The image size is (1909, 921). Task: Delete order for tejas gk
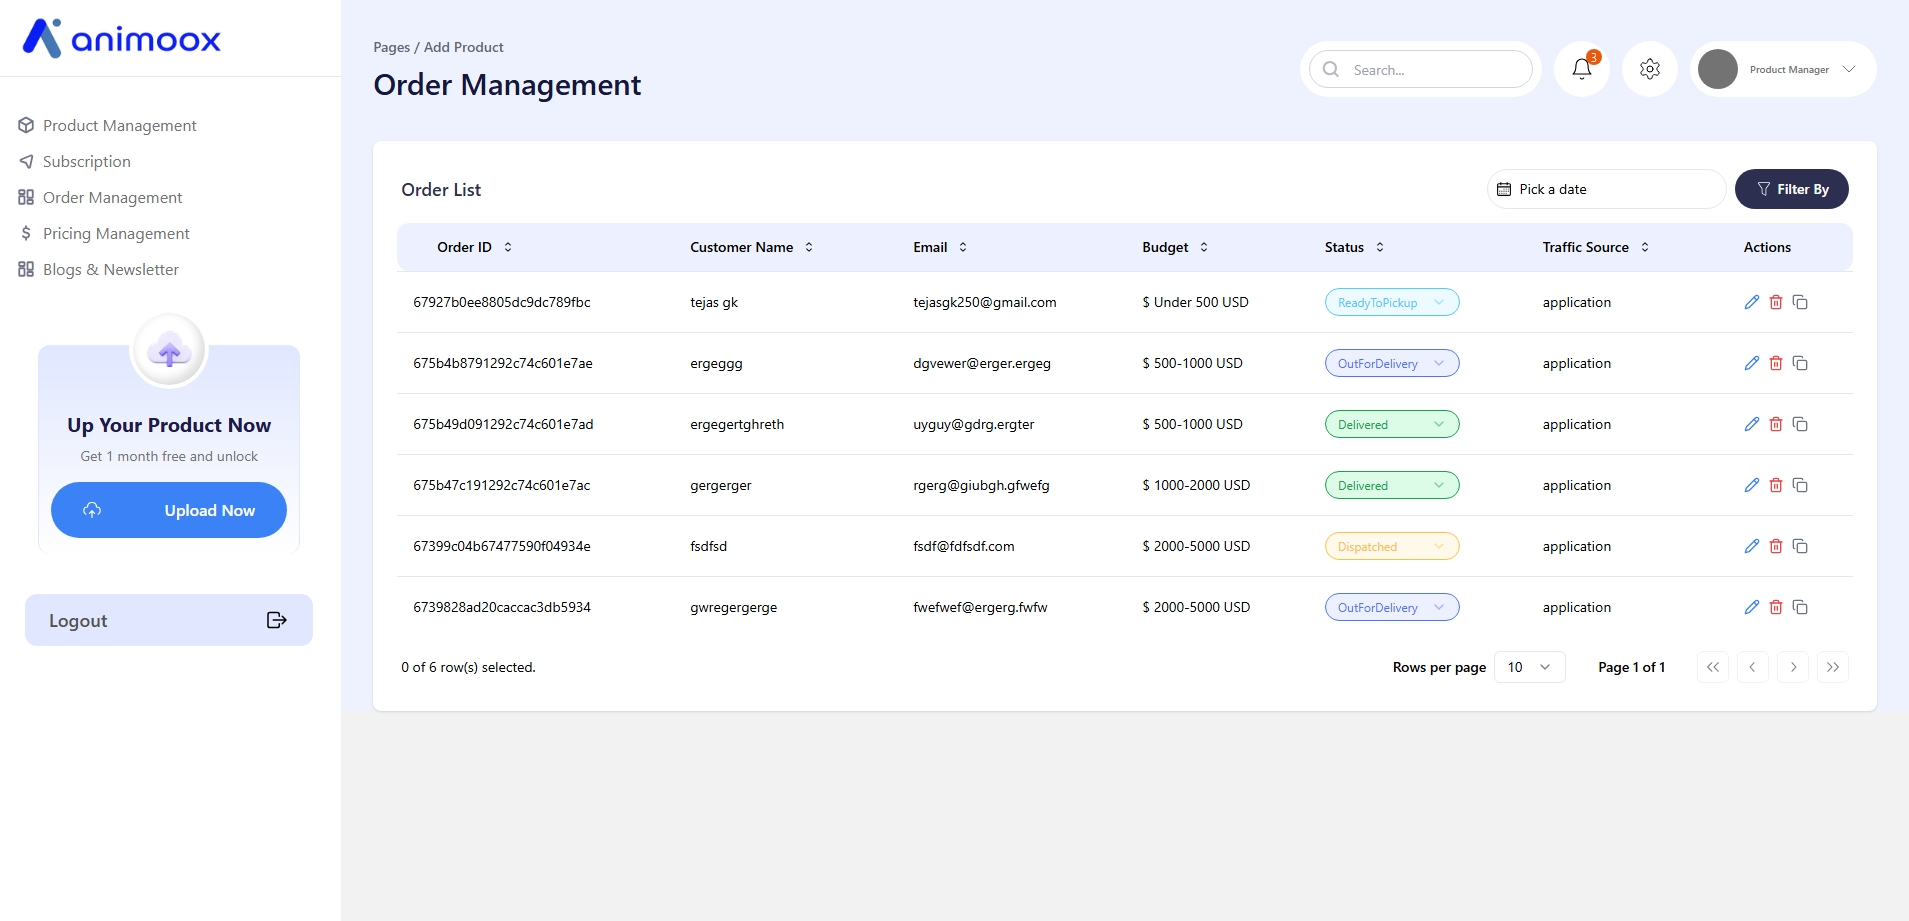[x=1776, y=302]
